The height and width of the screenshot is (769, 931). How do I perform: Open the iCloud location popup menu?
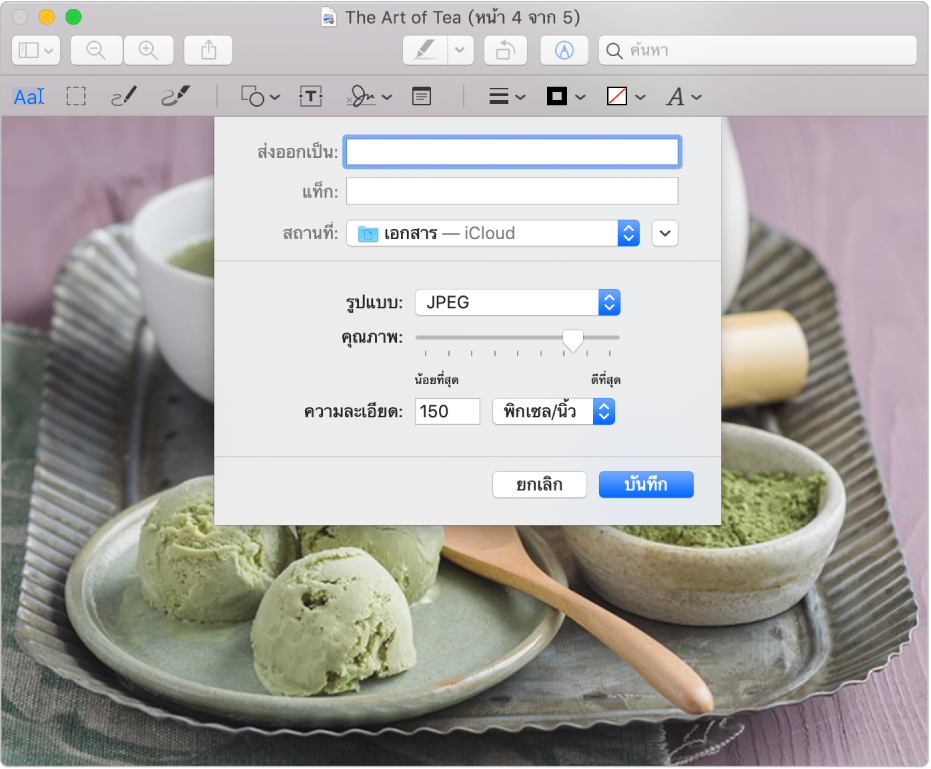[x=493, y=233]
